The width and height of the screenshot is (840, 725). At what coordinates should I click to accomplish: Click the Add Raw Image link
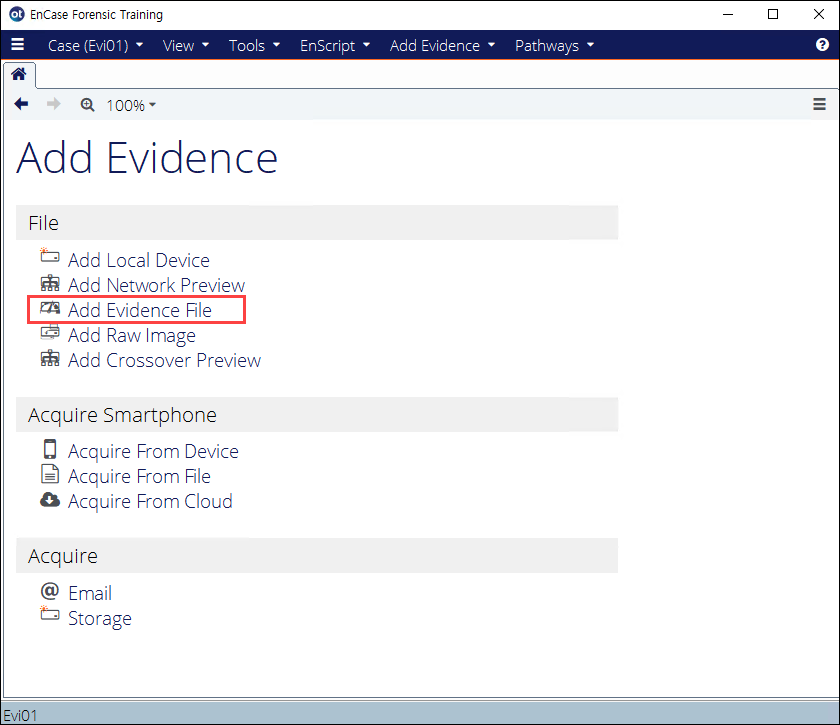pyautogui.click(x=132, y=335)
